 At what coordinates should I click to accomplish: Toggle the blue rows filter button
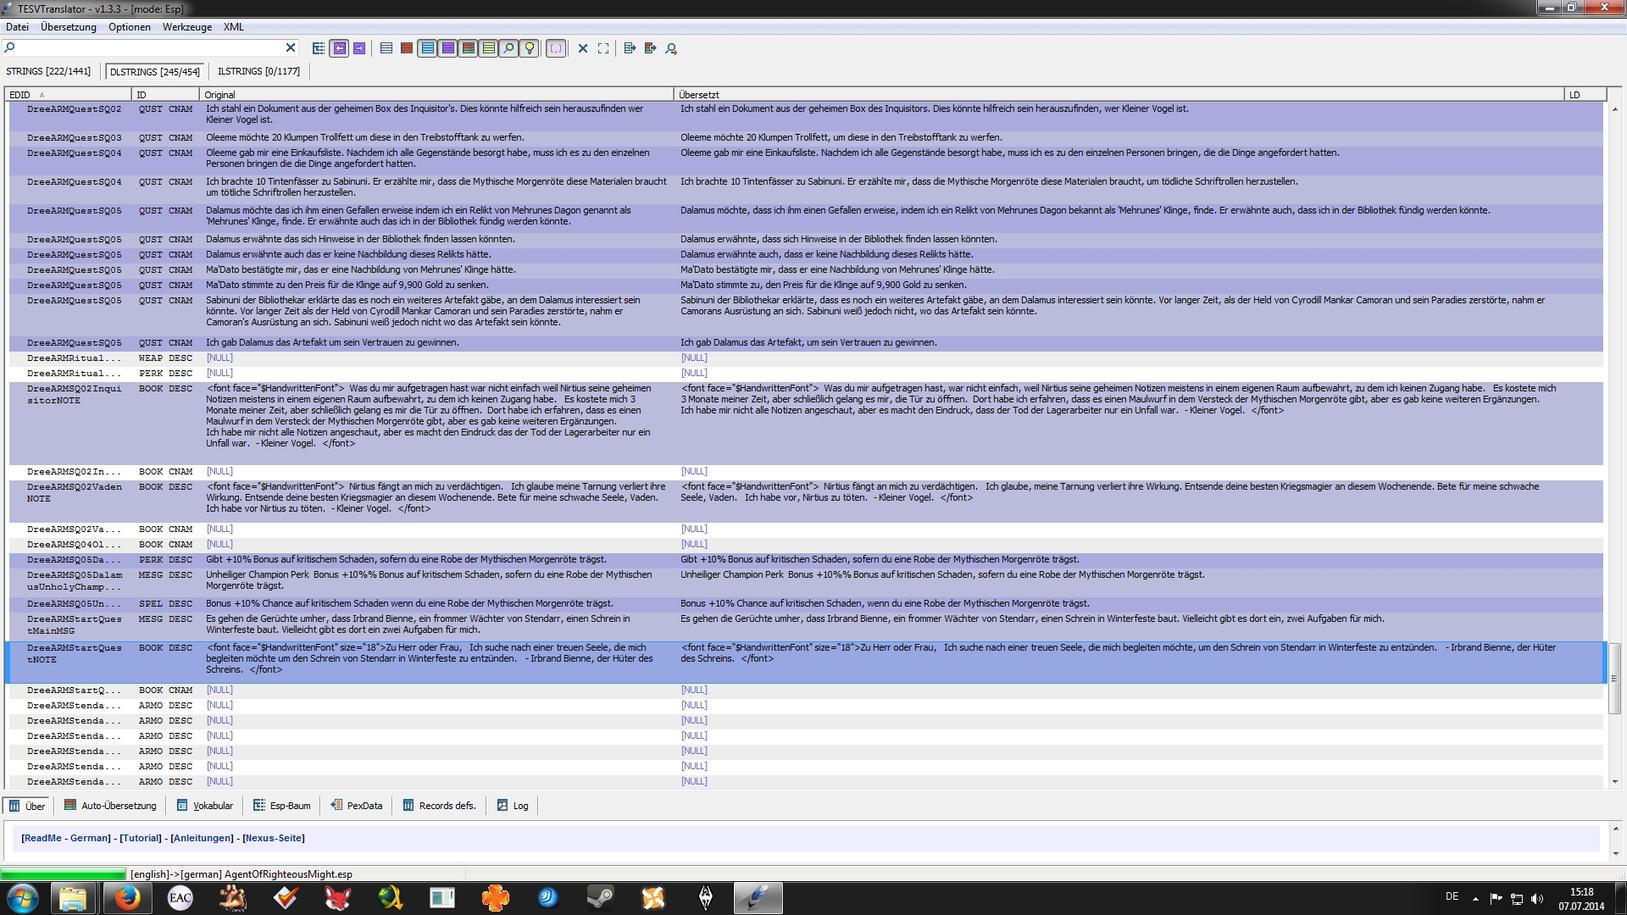coord(427,48)
